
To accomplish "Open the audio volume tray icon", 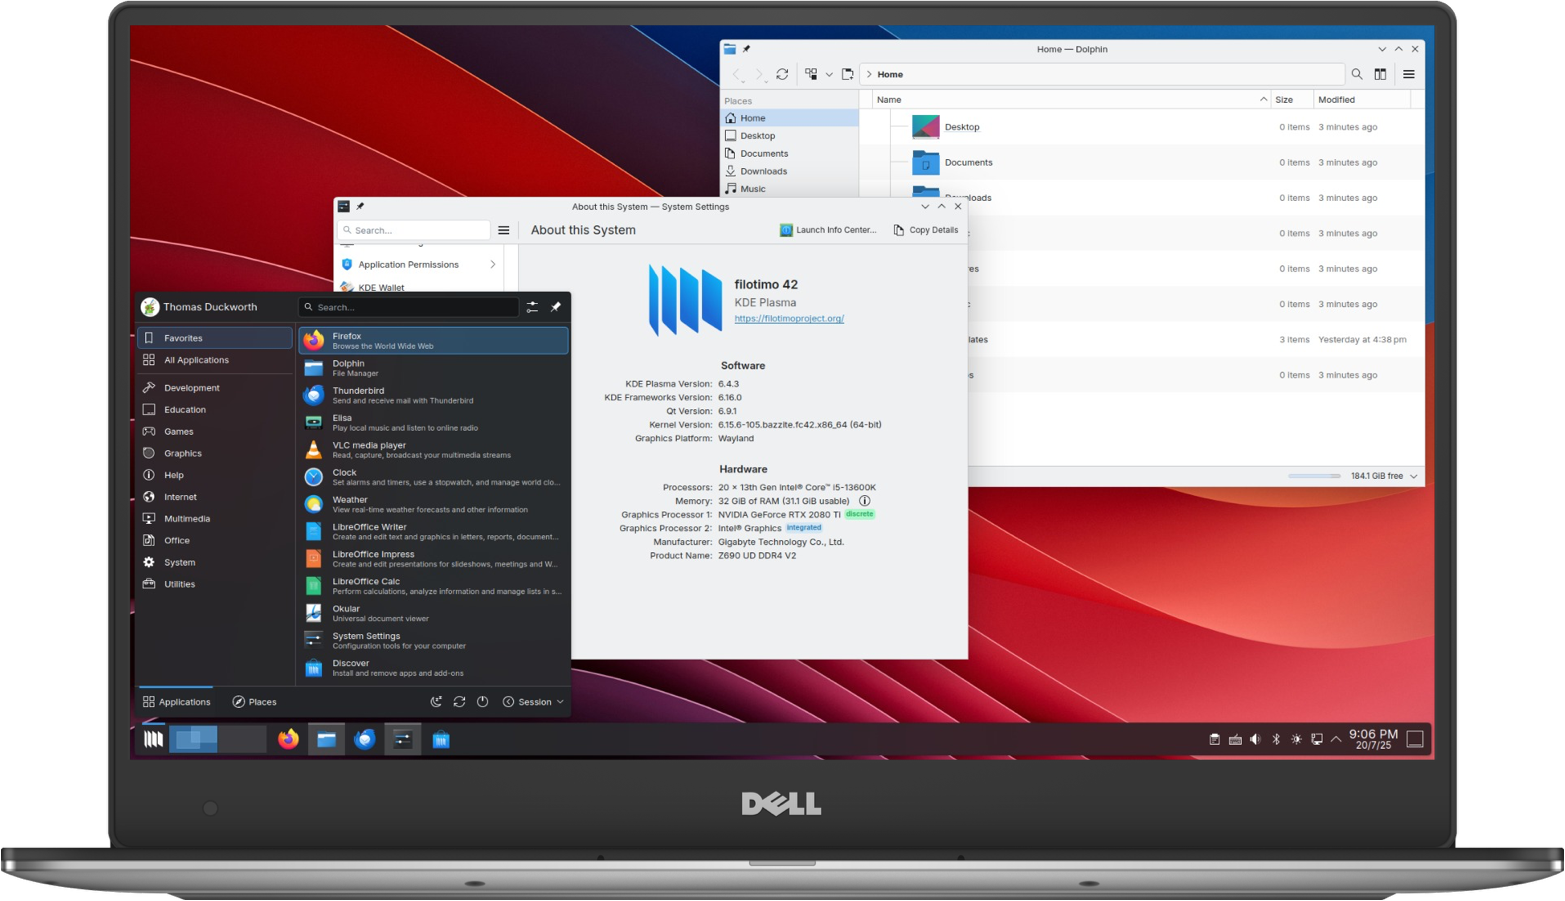I will click(1255, 740).
